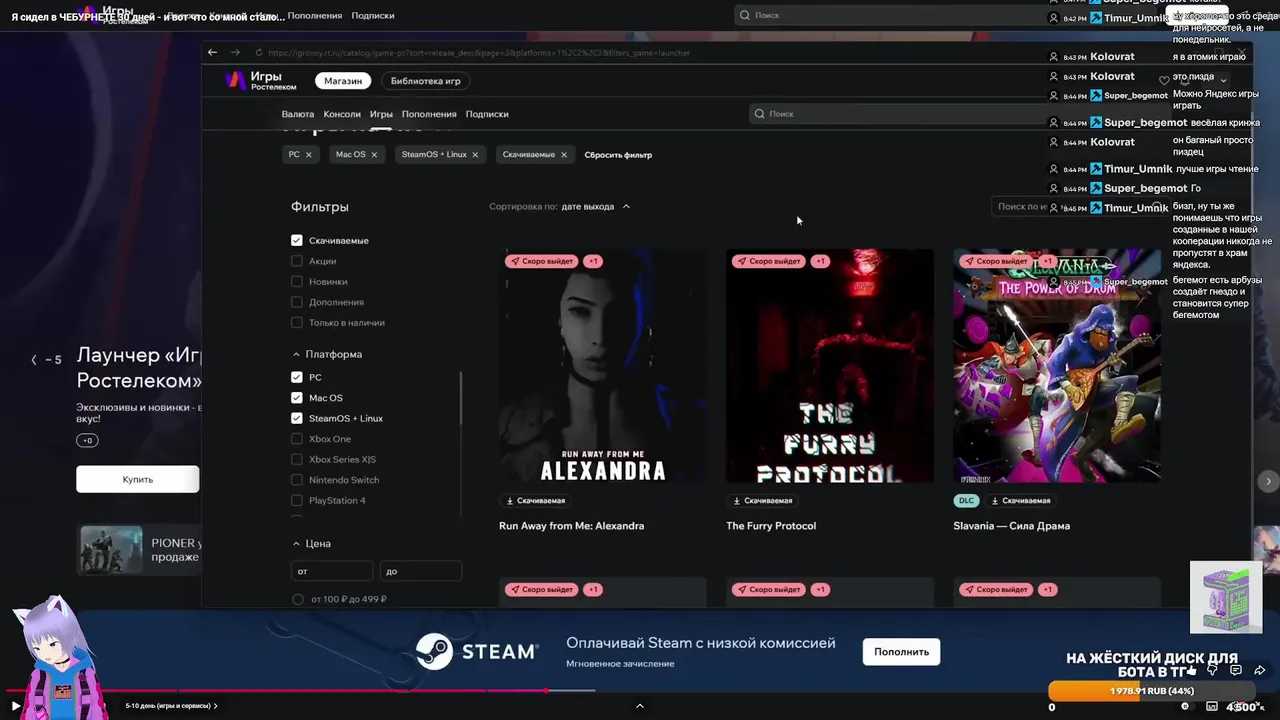
Task: Check the Xbox Series X|S platform
Action: [297, 459]
